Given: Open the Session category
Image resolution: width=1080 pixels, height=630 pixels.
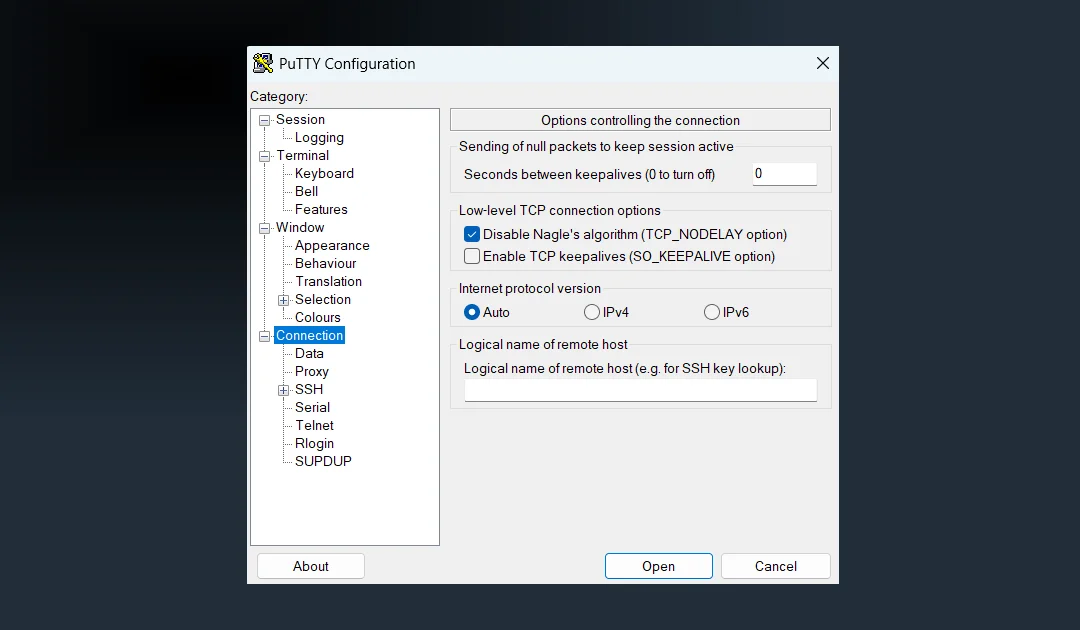Looking at the screenshot, I should coord(300,119).
